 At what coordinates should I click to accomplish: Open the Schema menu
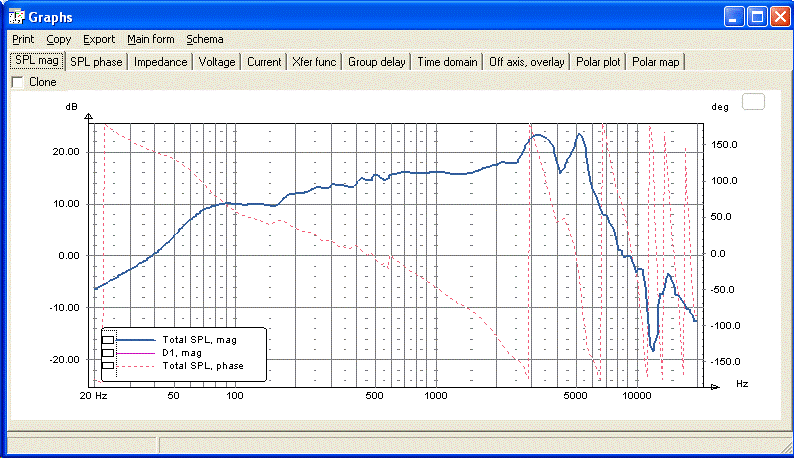(x=205, y=40)
